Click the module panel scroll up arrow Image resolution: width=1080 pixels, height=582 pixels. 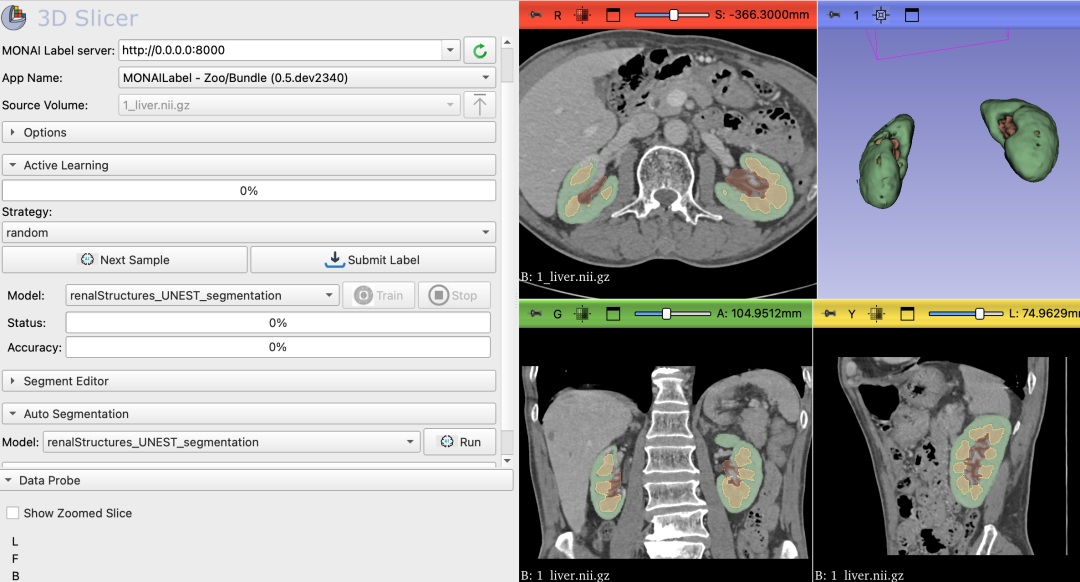tap(507, 42)
